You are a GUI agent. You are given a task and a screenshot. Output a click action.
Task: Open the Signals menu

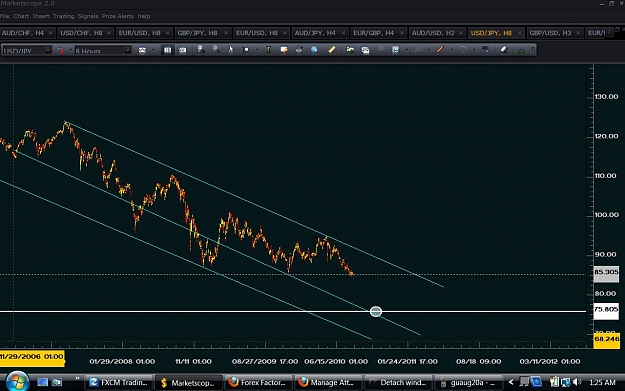click(x=88, y=16)
